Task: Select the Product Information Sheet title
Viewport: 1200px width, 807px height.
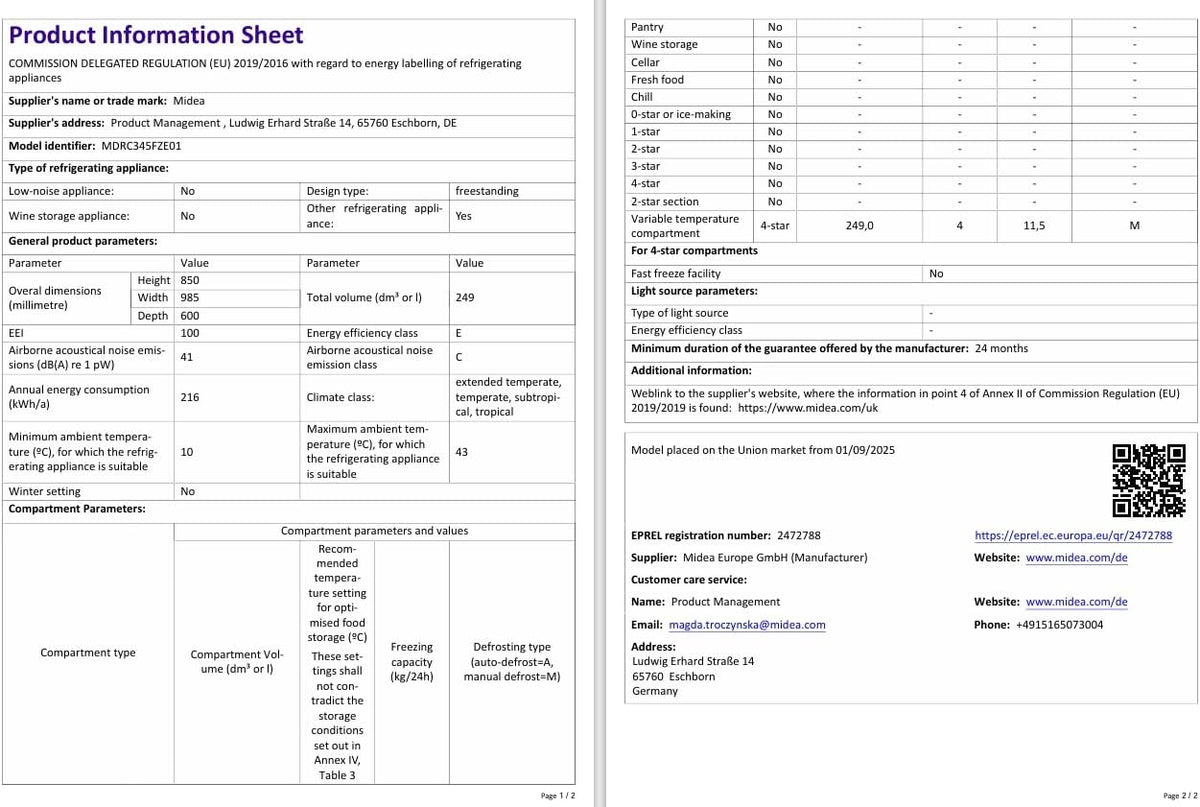Action: (156, 35)
